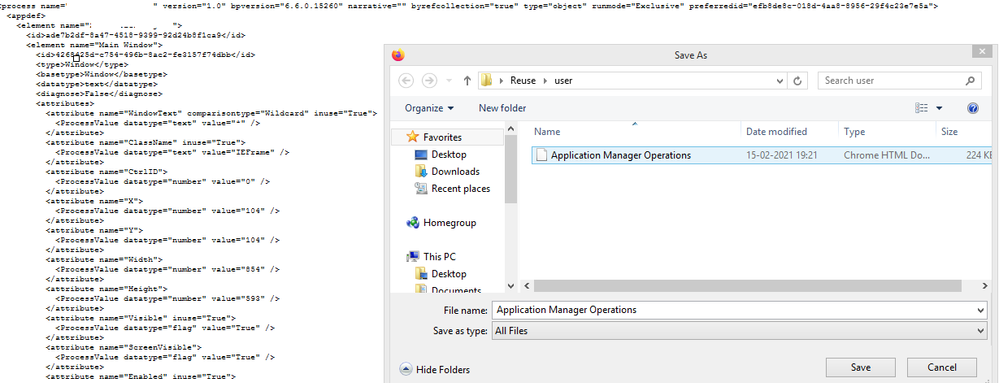Viewport: 999px width, 383px height.
Task: Open the File name dropdown arrow
Action: tap(981, 310)
